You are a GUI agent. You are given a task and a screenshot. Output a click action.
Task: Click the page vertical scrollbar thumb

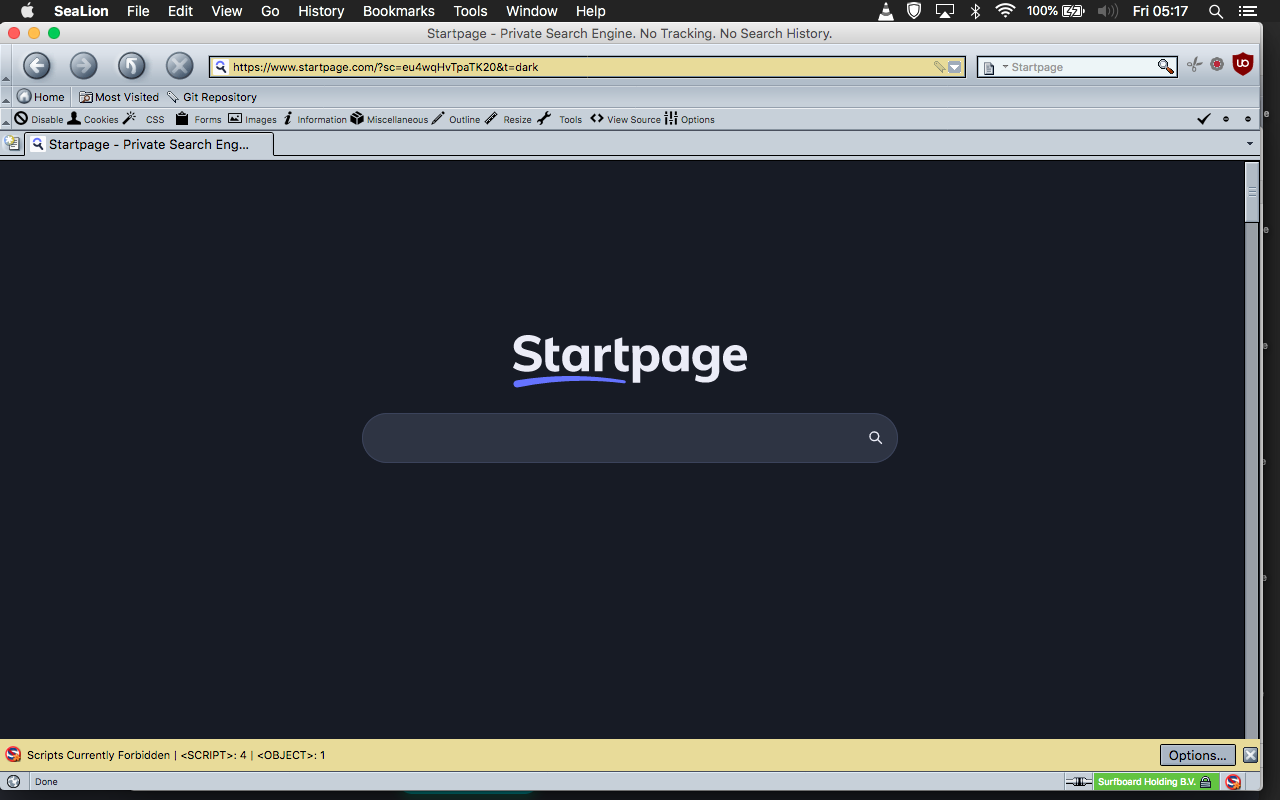(x=1252, y=192)
